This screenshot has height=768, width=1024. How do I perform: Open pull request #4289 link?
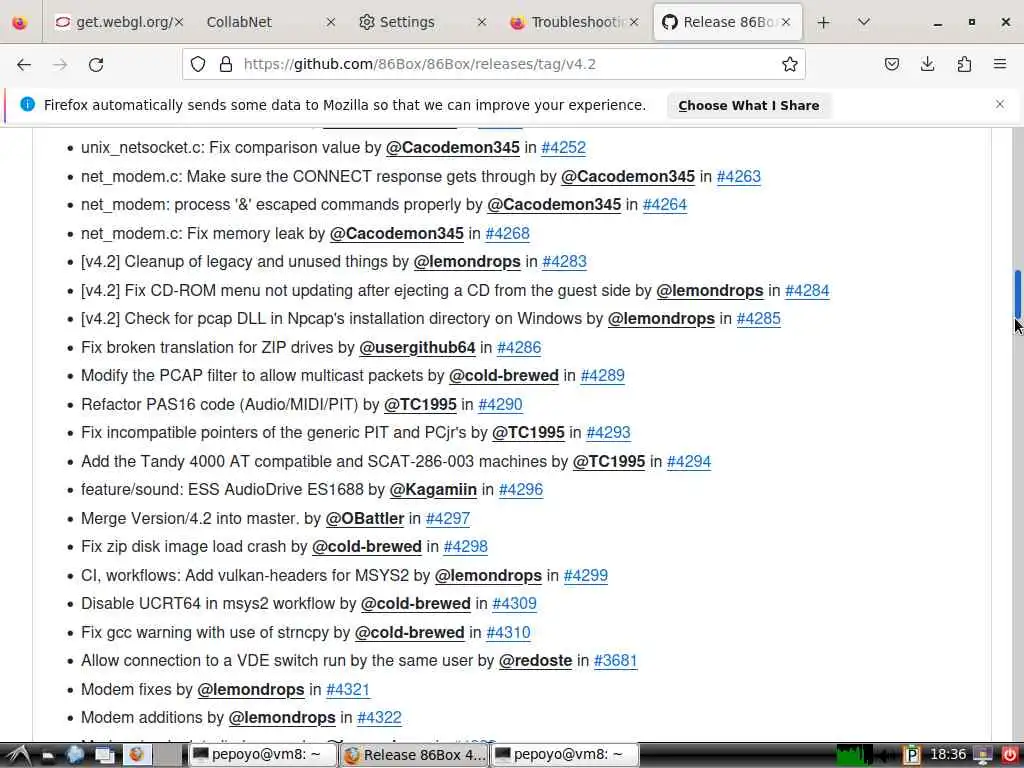click(x=603, y=376)
